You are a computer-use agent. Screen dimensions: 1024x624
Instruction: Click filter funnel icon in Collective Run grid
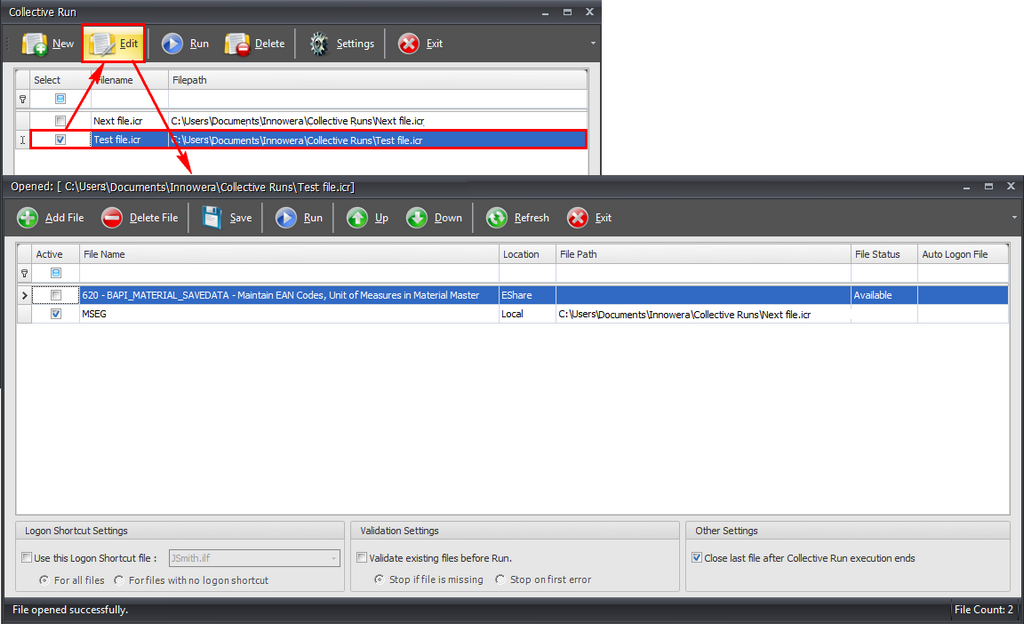point(22,99)
